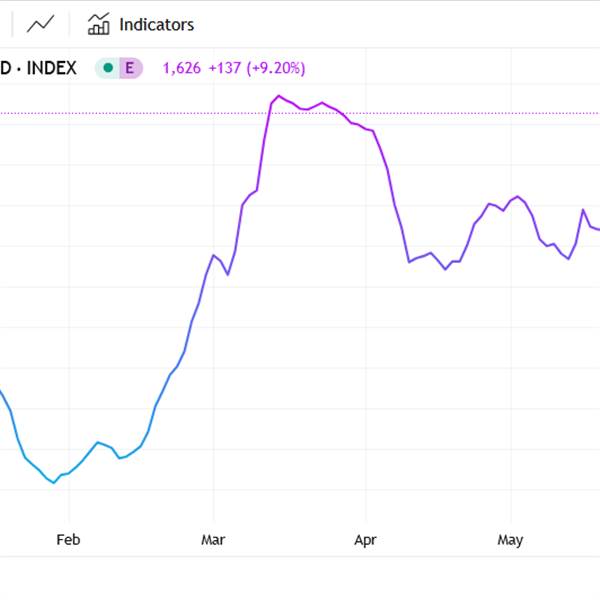600x600 pixels.
Task: Open the Indicators menu label
Action: tap(157, 25)
